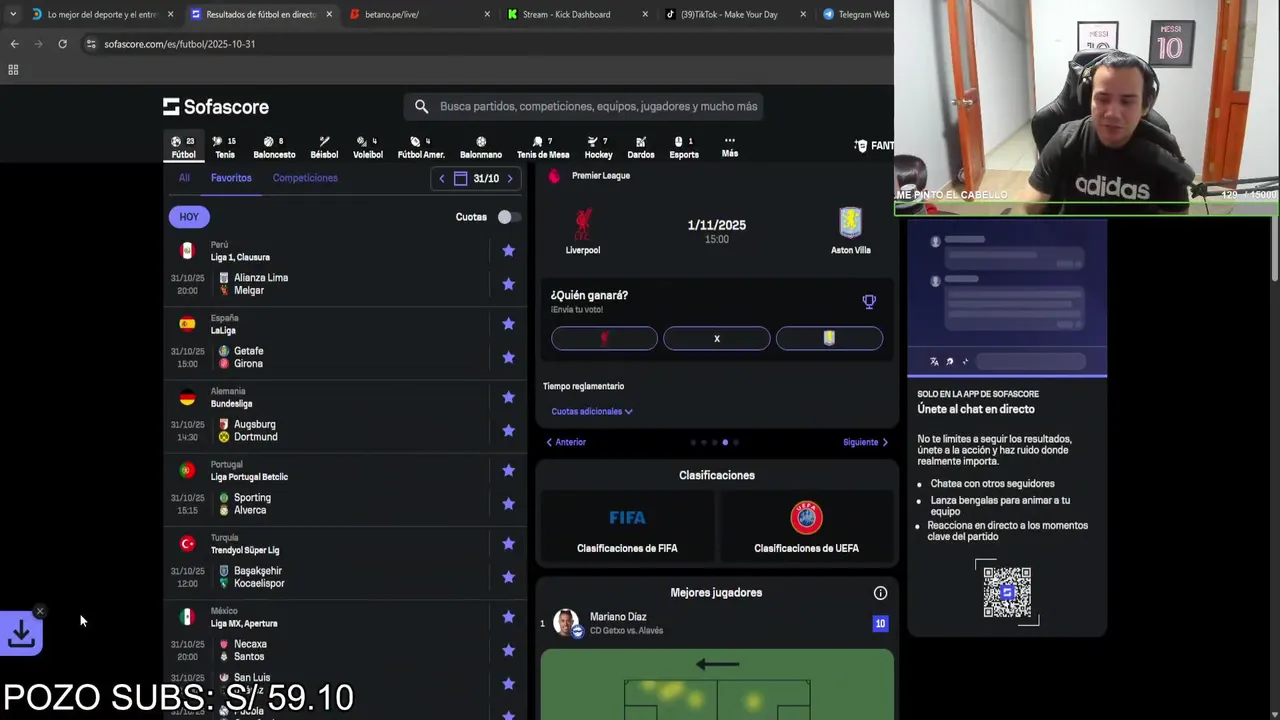
Task: Open the Esports category
Action: click(x=684, y=147)
